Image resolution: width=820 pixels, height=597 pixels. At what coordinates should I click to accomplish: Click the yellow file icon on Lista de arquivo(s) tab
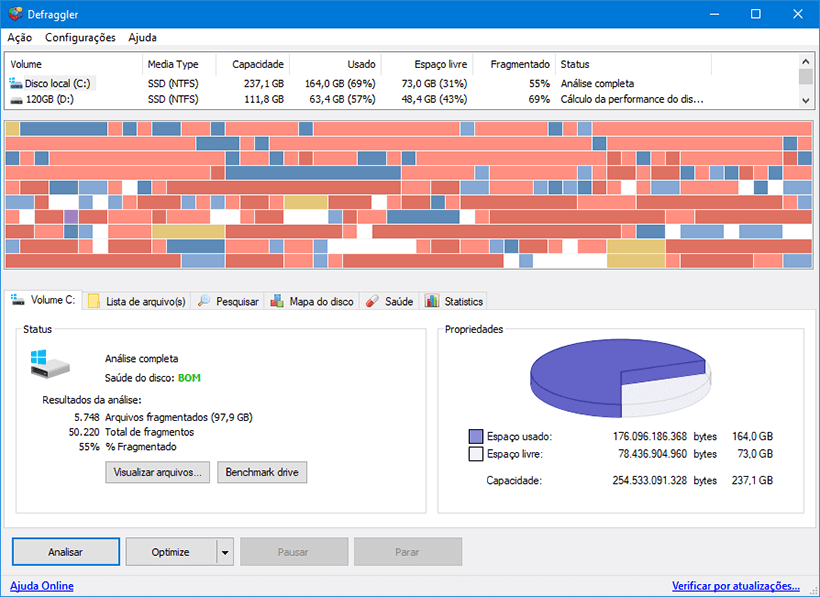coord(93,300)
